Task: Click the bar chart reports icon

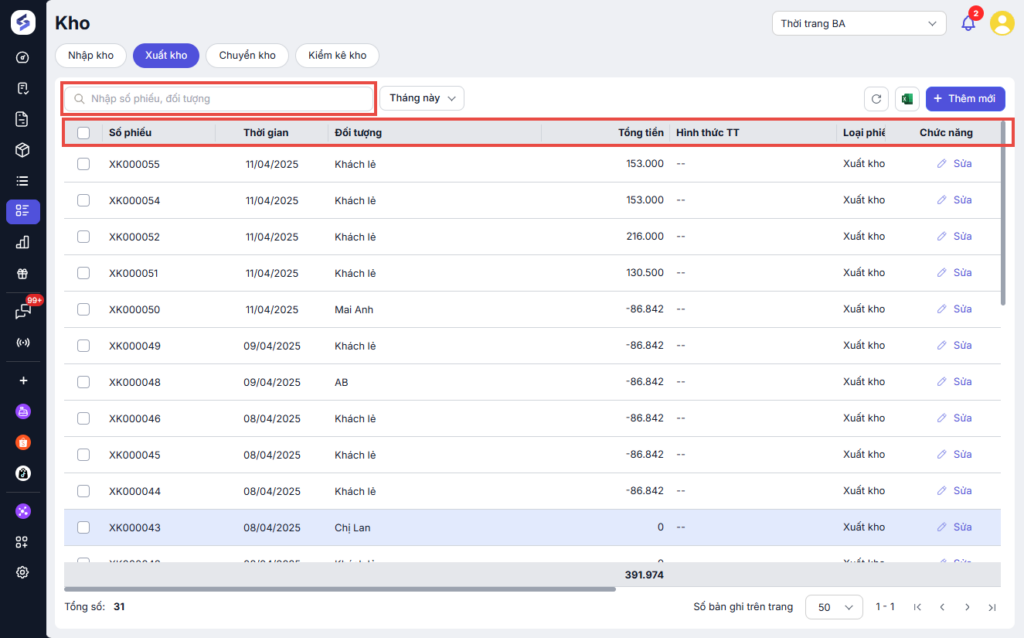Action: tap(22, 242)
